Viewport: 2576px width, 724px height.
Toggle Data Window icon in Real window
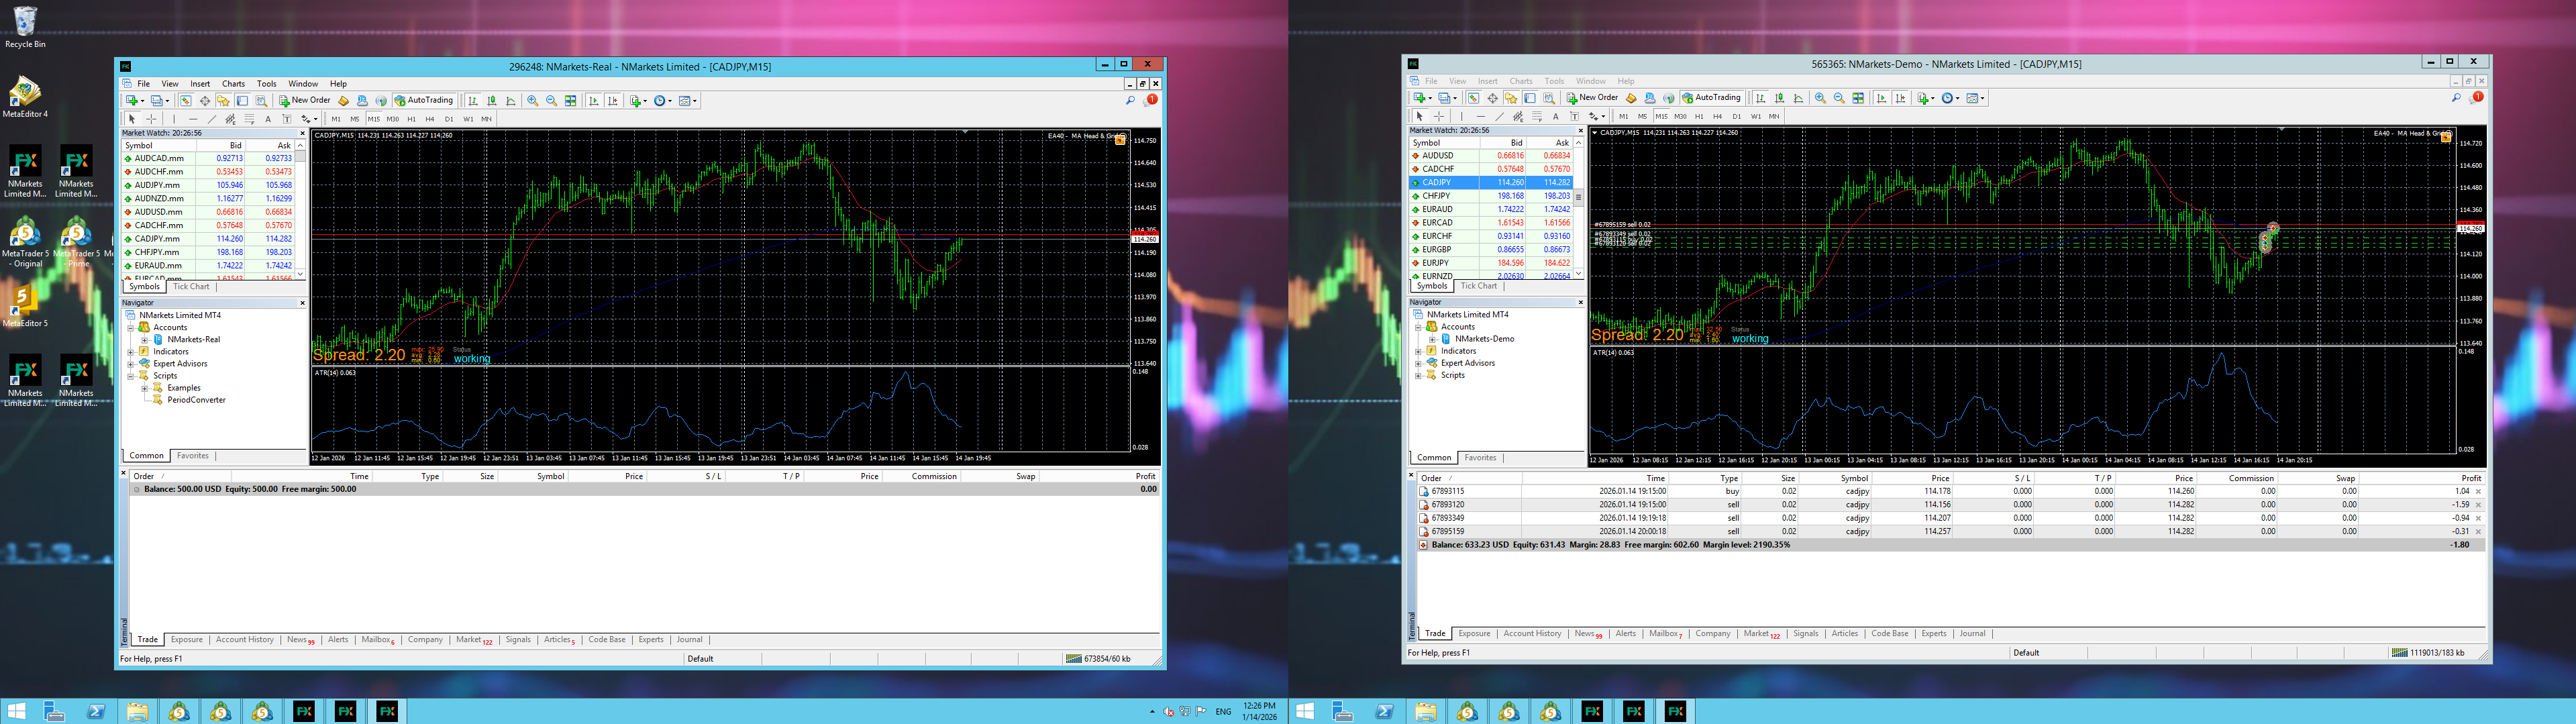click(x=205, y=101)
